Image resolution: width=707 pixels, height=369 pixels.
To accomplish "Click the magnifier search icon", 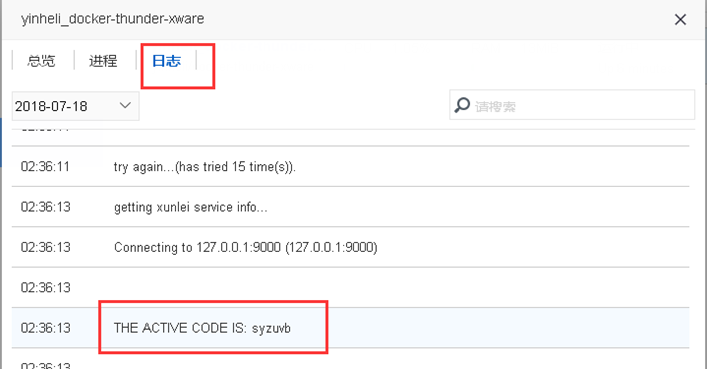I will [462, 105].
